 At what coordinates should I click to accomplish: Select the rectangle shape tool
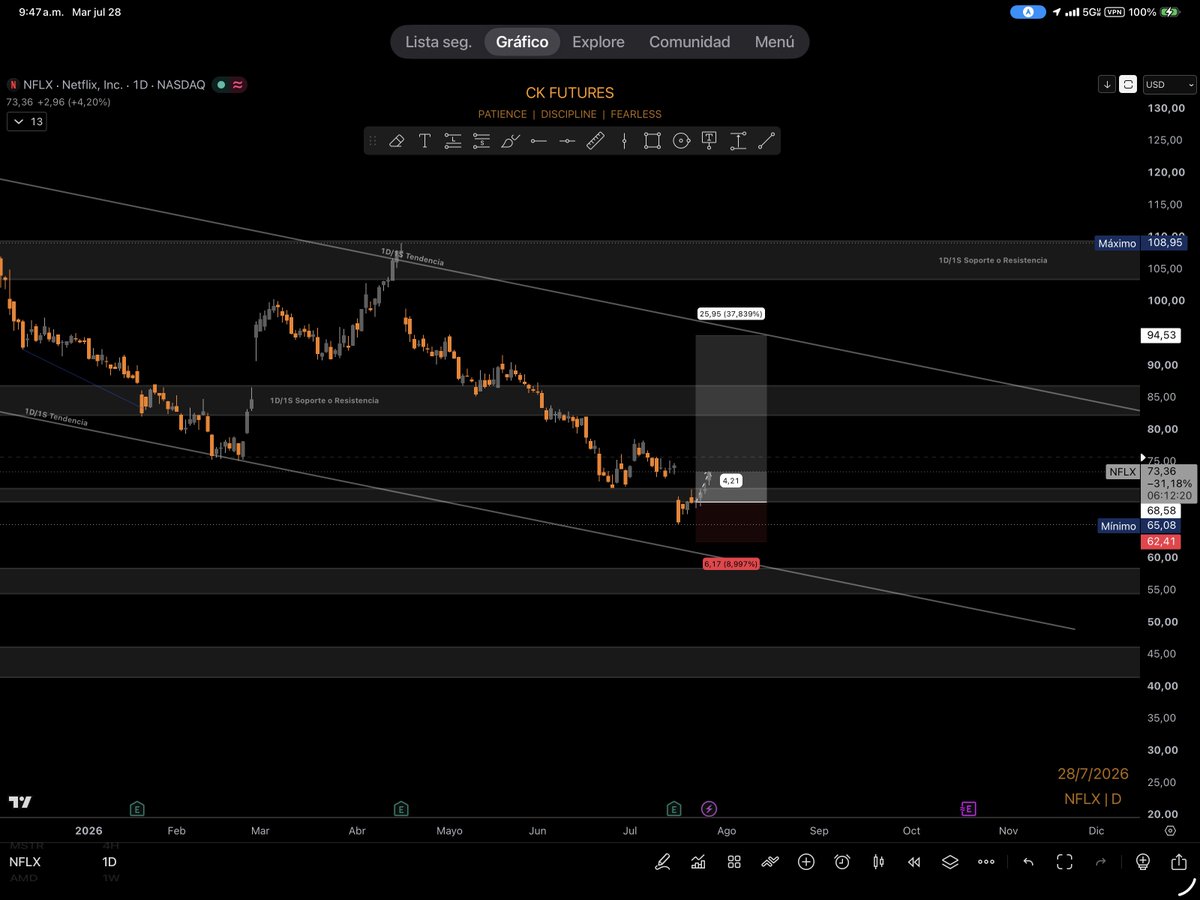click(652, 141)
